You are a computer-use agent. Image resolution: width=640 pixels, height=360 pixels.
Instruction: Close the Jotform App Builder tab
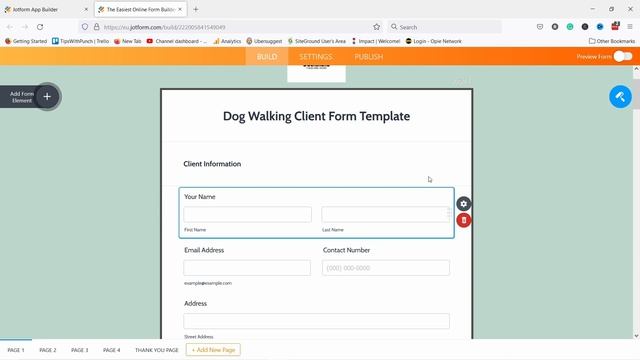pyautogui.click(x=86, y=9)
